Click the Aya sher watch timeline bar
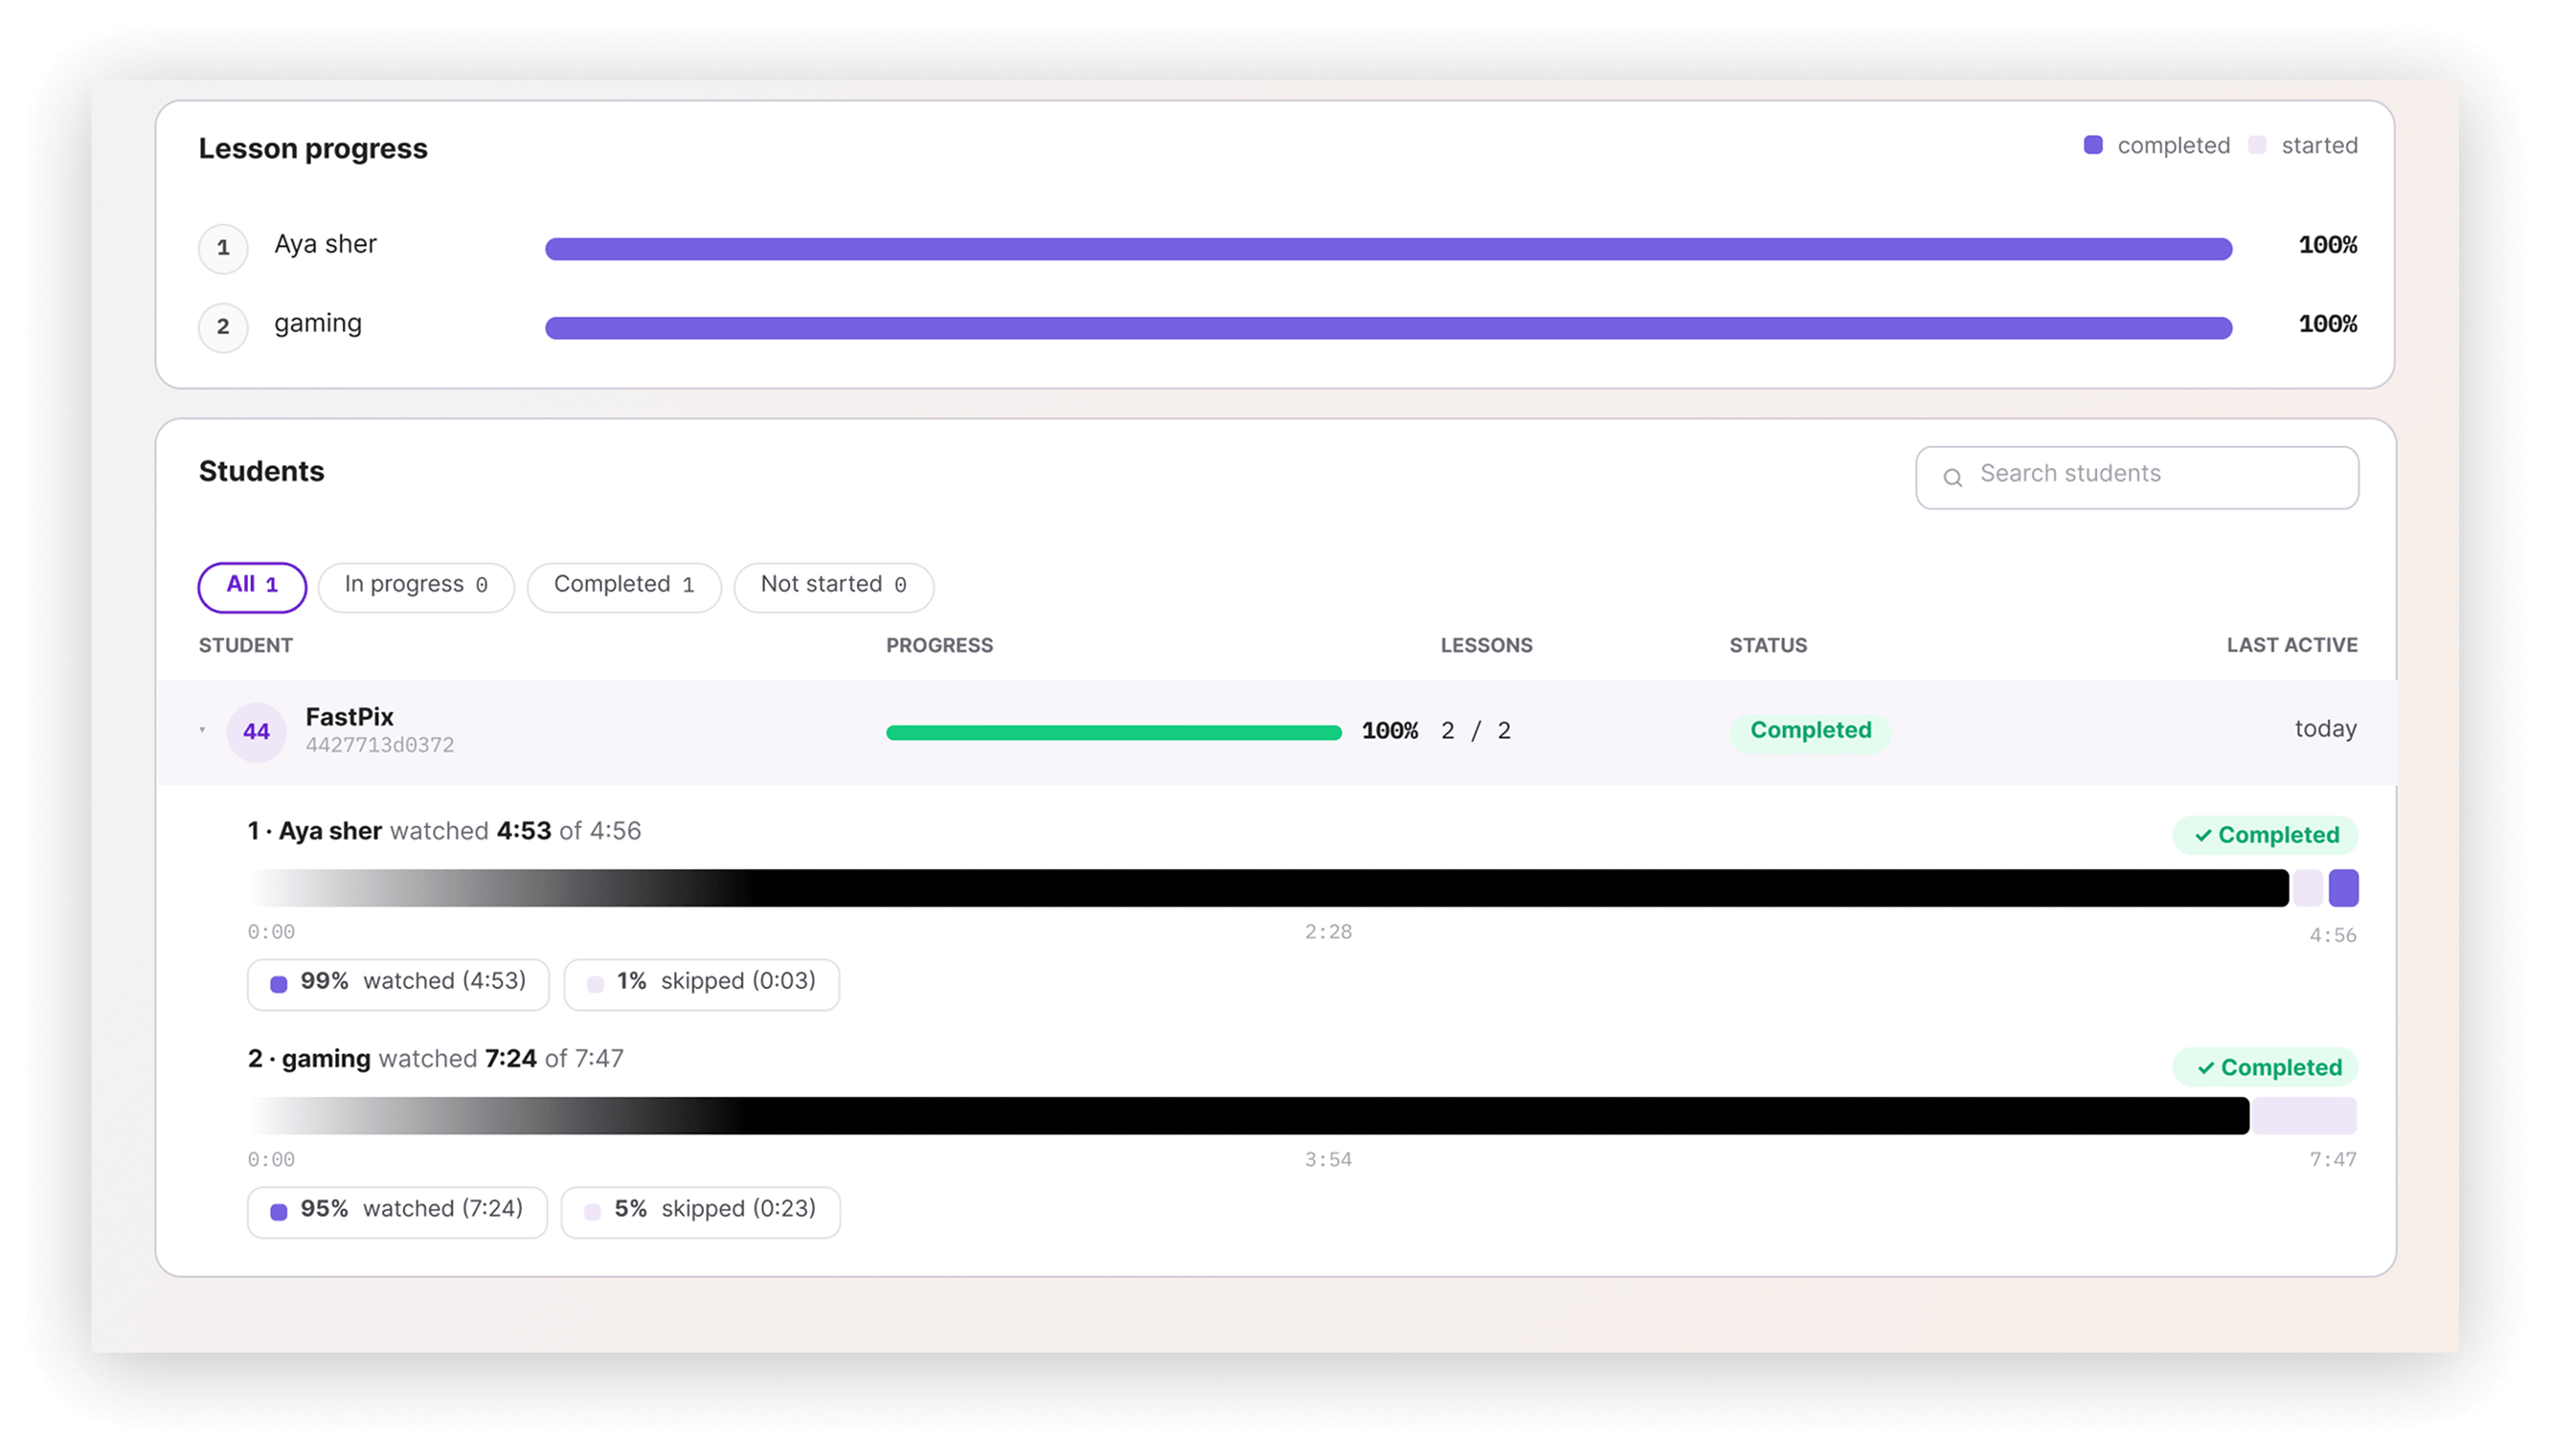The width and height of the screenshot is (2551, 1456). (x=1302, y=888)
